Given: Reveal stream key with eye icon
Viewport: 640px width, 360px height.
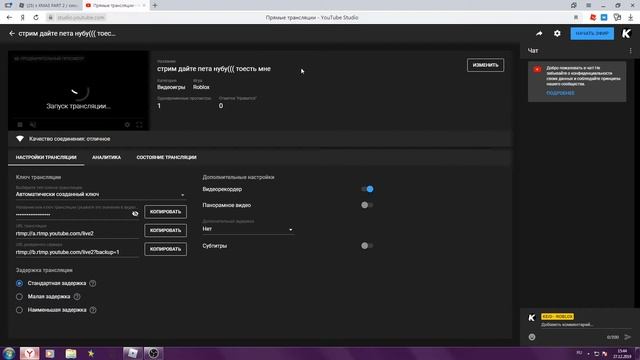Looking at the screenshot, I should (x=135, y=213).
